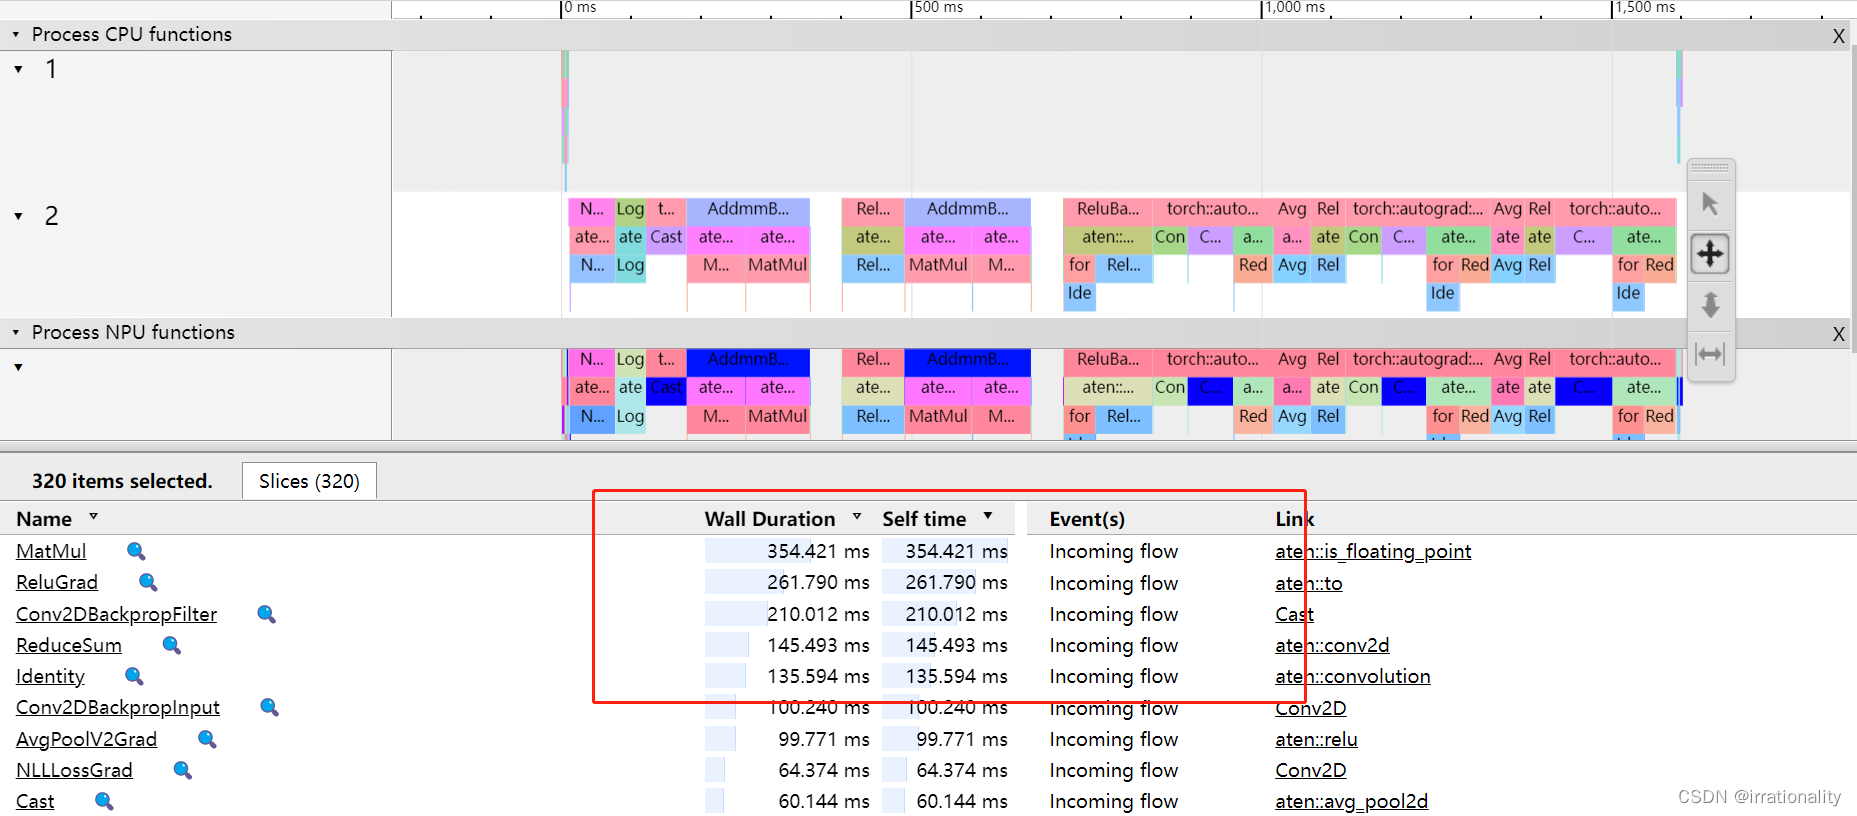Open Self time column dropdown
This screenshot has width=1857, height=816.
tap(988, 517)
